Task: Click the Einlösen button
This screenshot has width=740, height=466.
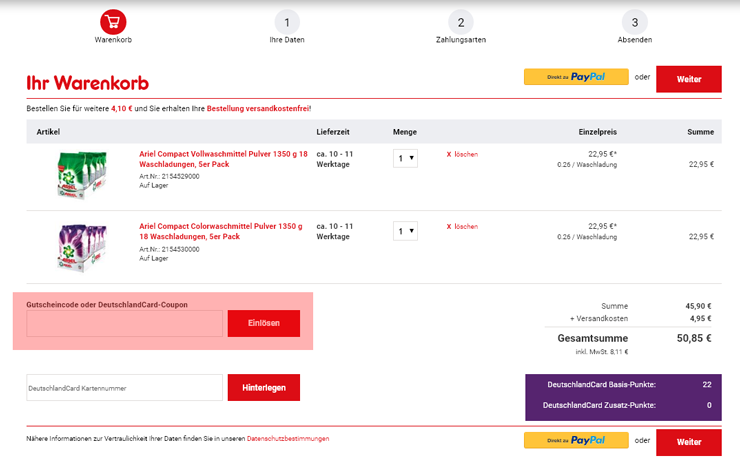Action: coord(264,323)
